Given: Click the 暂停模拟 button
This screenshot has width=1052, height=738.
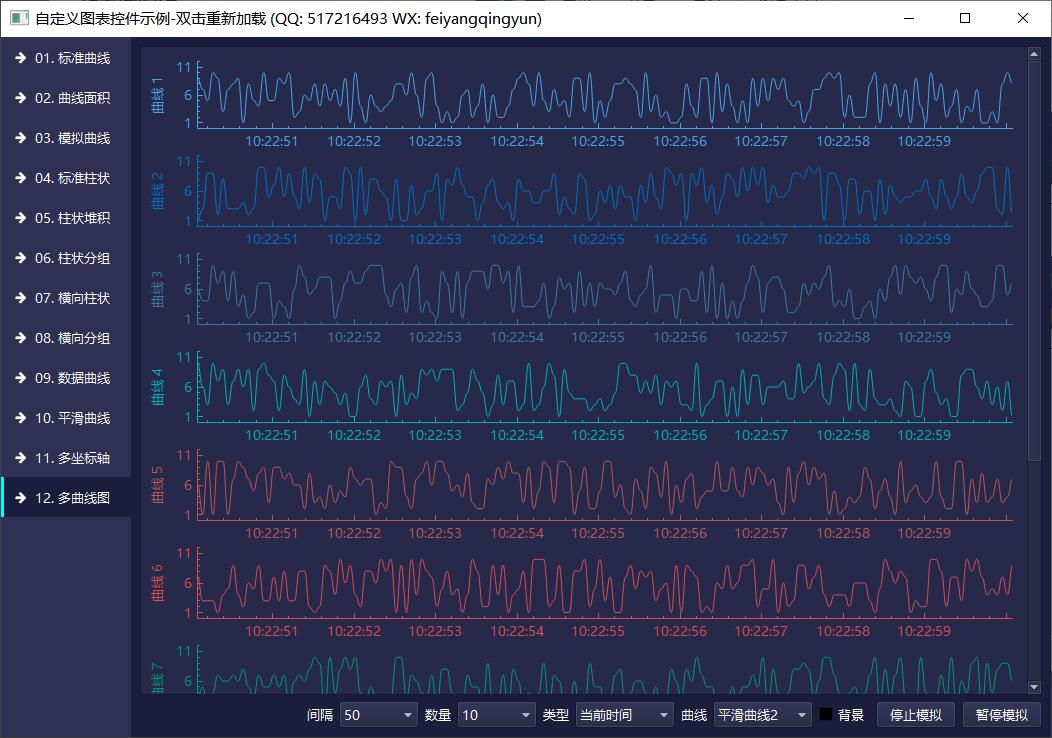Looking at the screenshot, I should pyautogui.click(x=1001, y=715).
